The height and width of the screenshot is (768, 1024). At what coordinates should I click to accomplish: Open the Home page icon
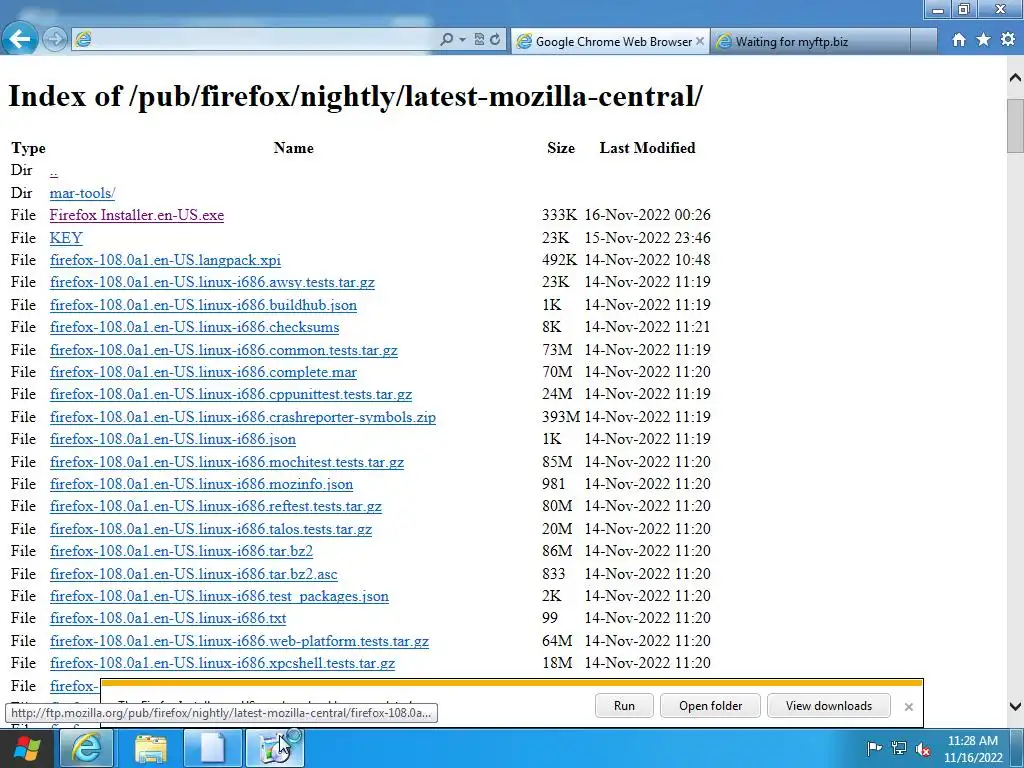[x=959, y=40]
